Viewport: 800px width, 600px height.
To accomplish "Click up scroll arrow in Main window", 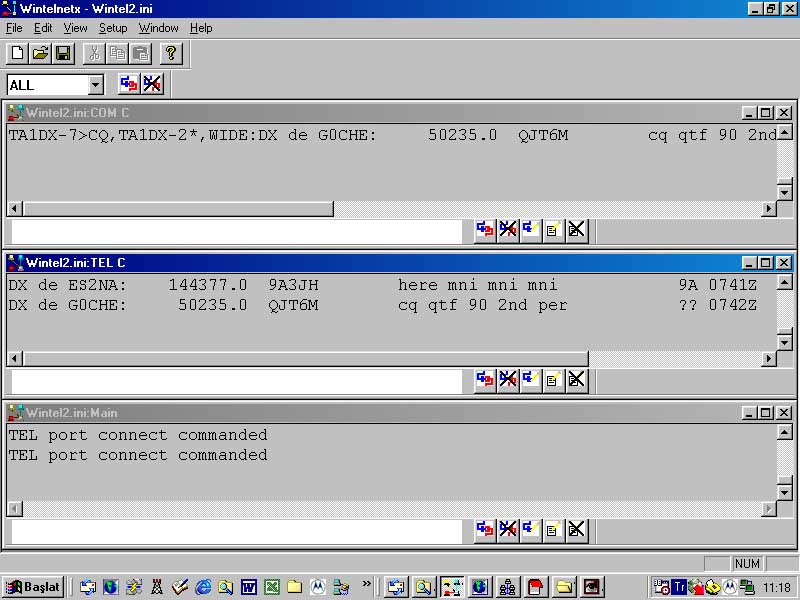I will [785, 432].
